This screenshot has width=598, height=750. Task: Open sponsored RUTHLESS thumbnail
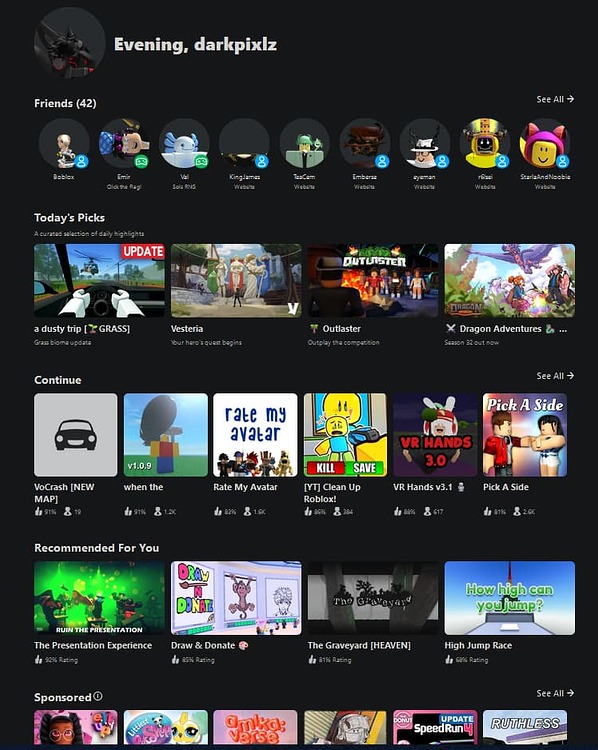click(525, 727)
